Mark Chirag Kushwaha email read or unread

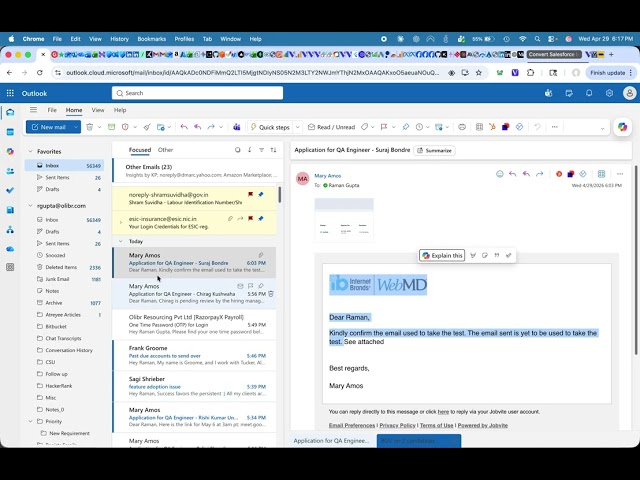pos(240,286)
